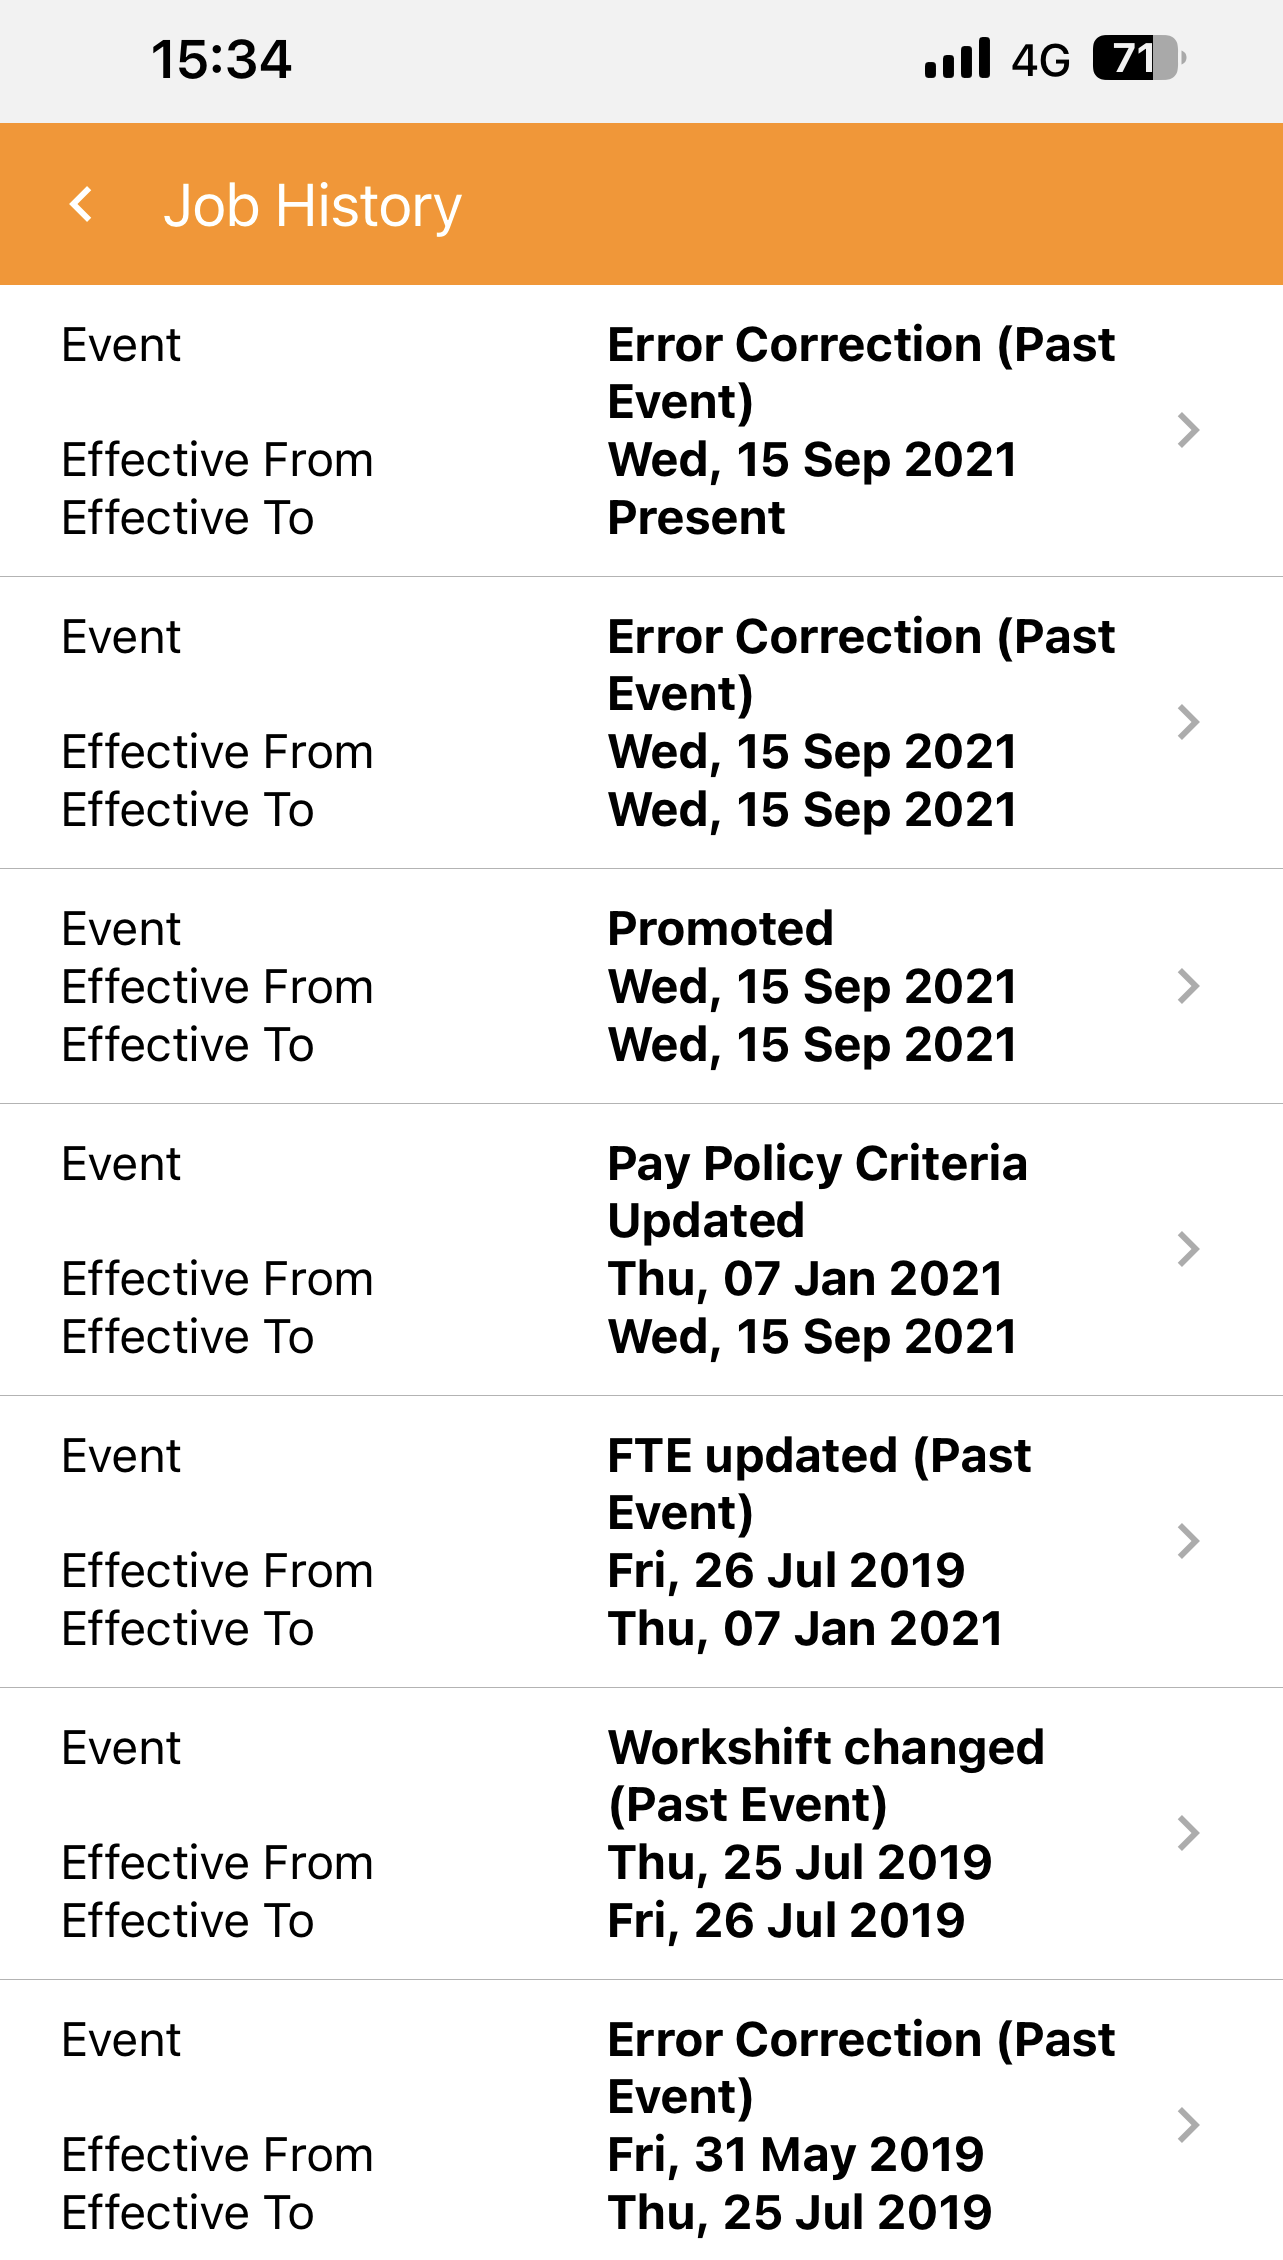Open the Workshift changed entry via its chevron
Image resolution: width=1283 pixels, height=2260 pixels.
tap(1187, 1833)
